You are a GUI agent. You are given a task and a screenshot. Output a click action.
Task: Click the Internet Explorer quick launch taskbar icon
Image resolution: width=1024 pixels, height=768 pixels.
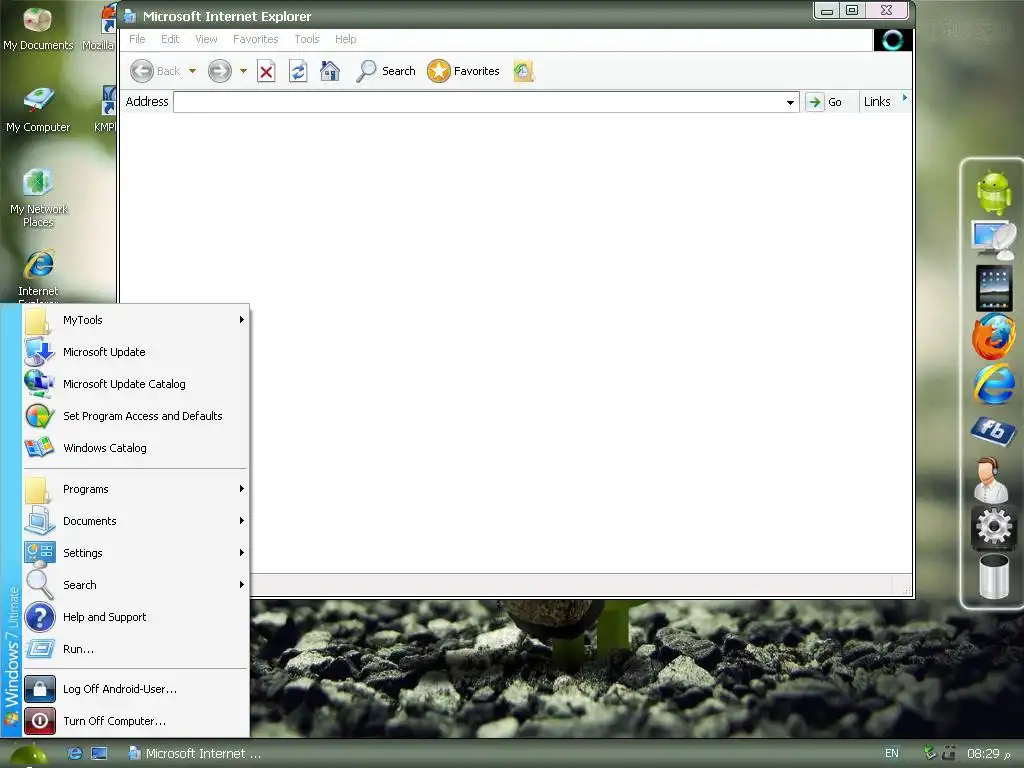(74, 753)
